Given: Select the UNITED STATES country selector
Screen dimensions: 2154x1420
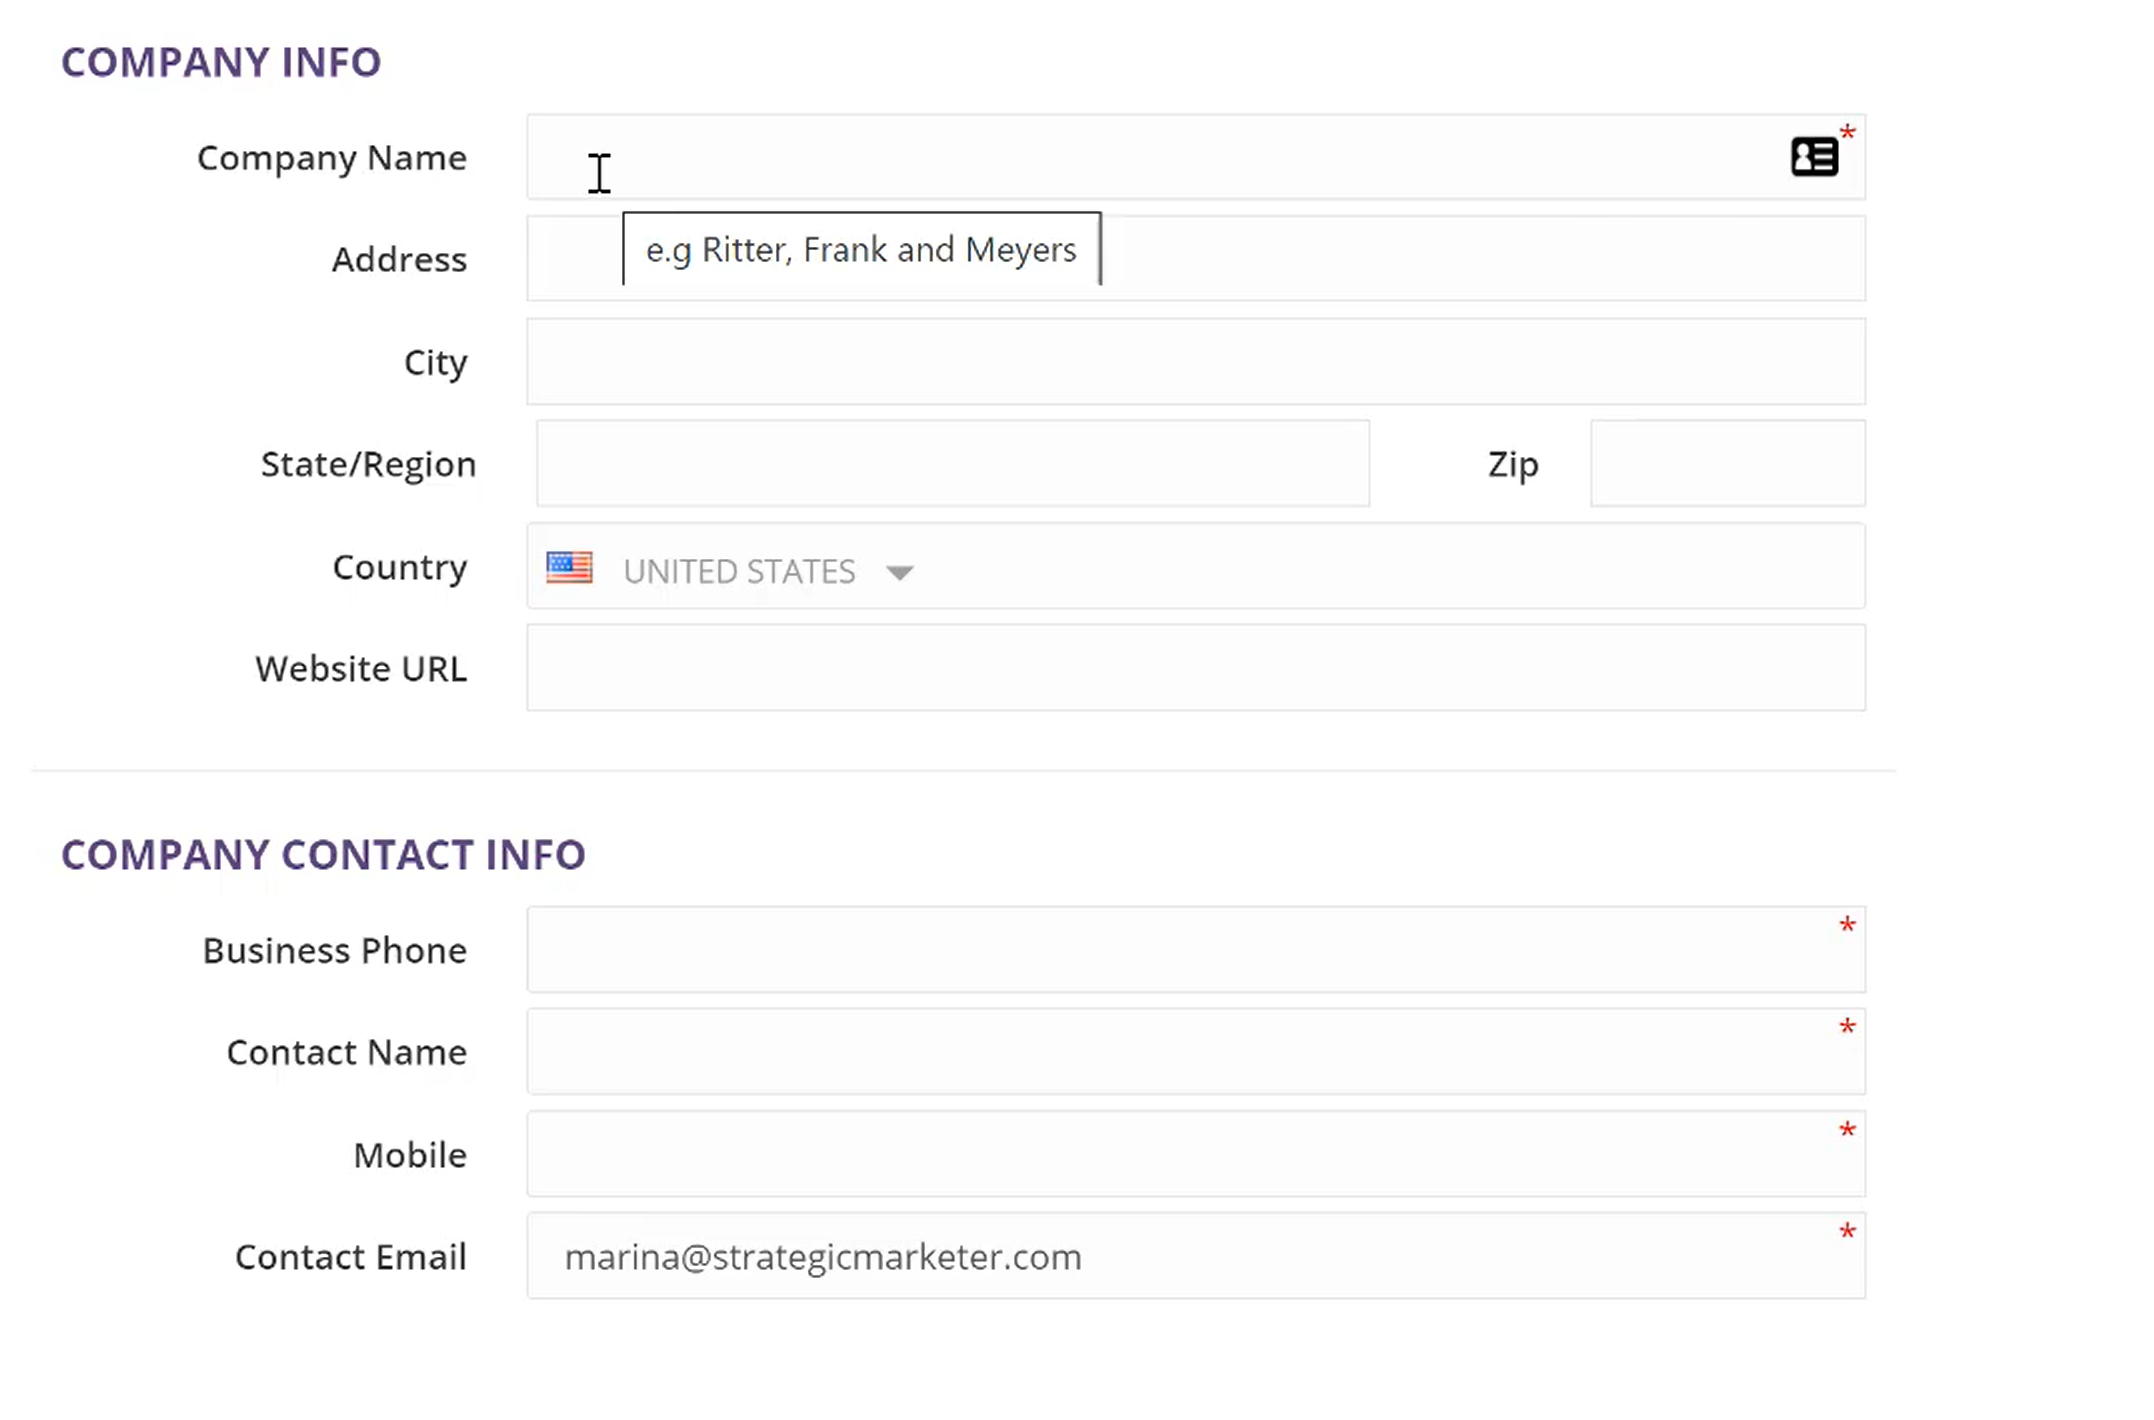Looking at the screenshot, I should pos(738,571).
